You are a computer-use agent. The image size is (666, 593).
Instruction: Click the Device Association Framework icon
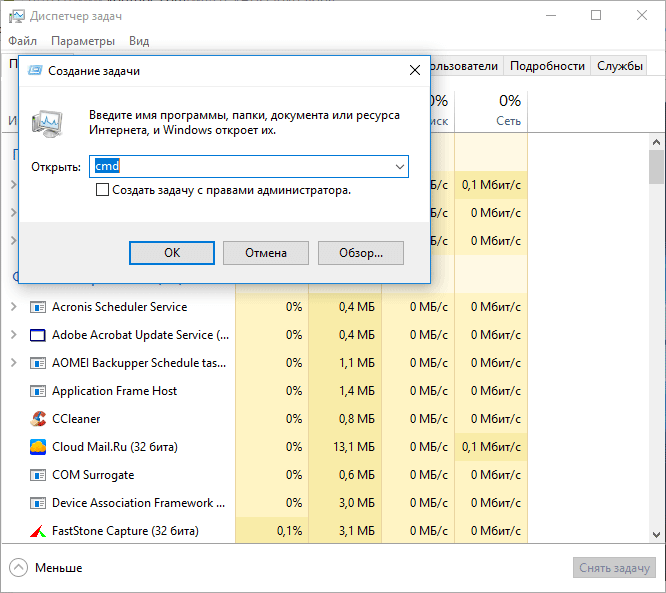tap(39, 503)
